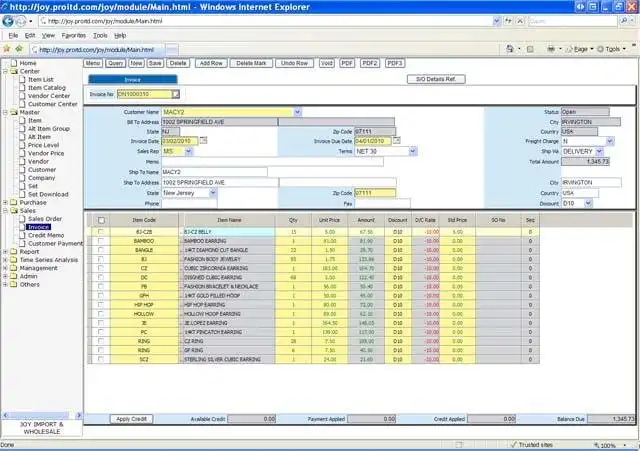Viewport: 640px width, 451px height.
Task: Click the Invoice Date calendar icon
Action: tap(203, 140)
